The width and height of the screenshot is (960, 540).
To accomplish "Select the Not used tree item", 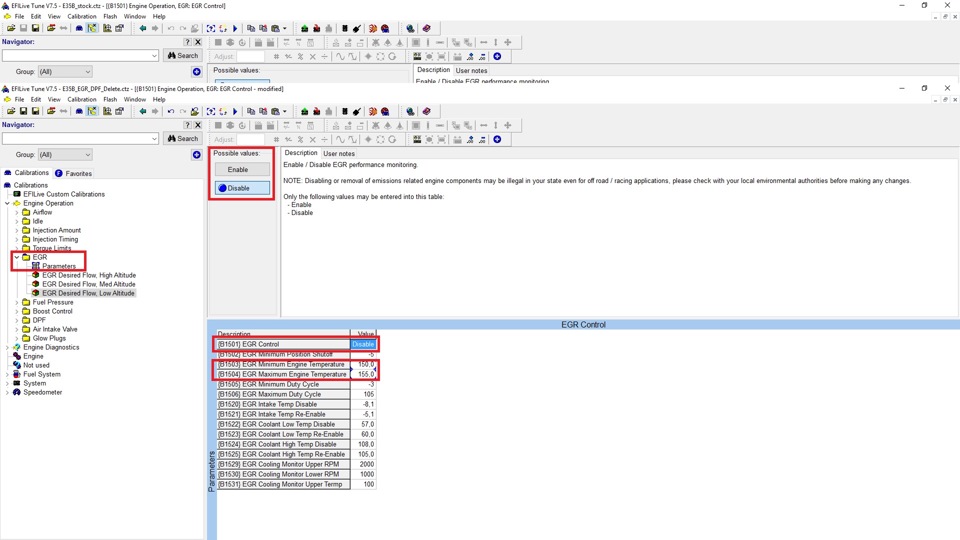I will [36, 366].
